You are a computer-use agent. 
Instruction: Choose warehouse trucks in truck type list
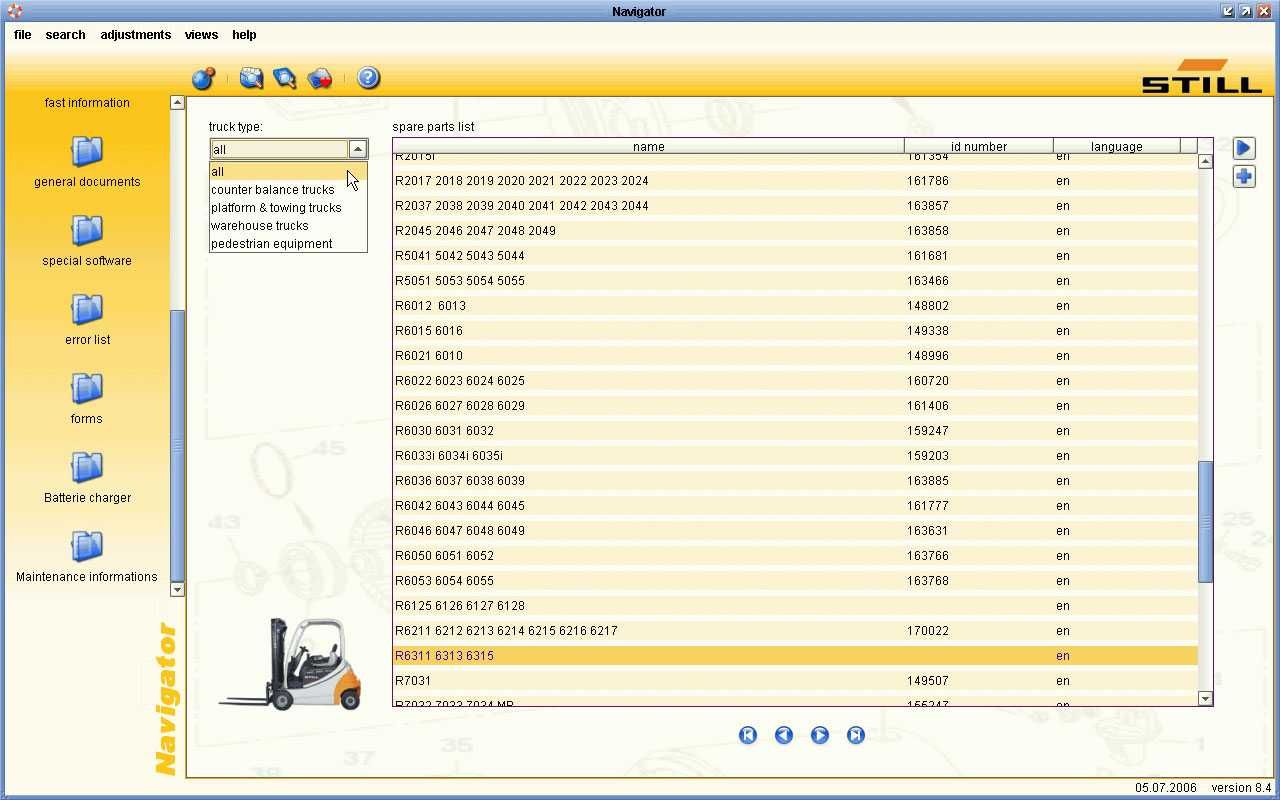pos(260,226)
